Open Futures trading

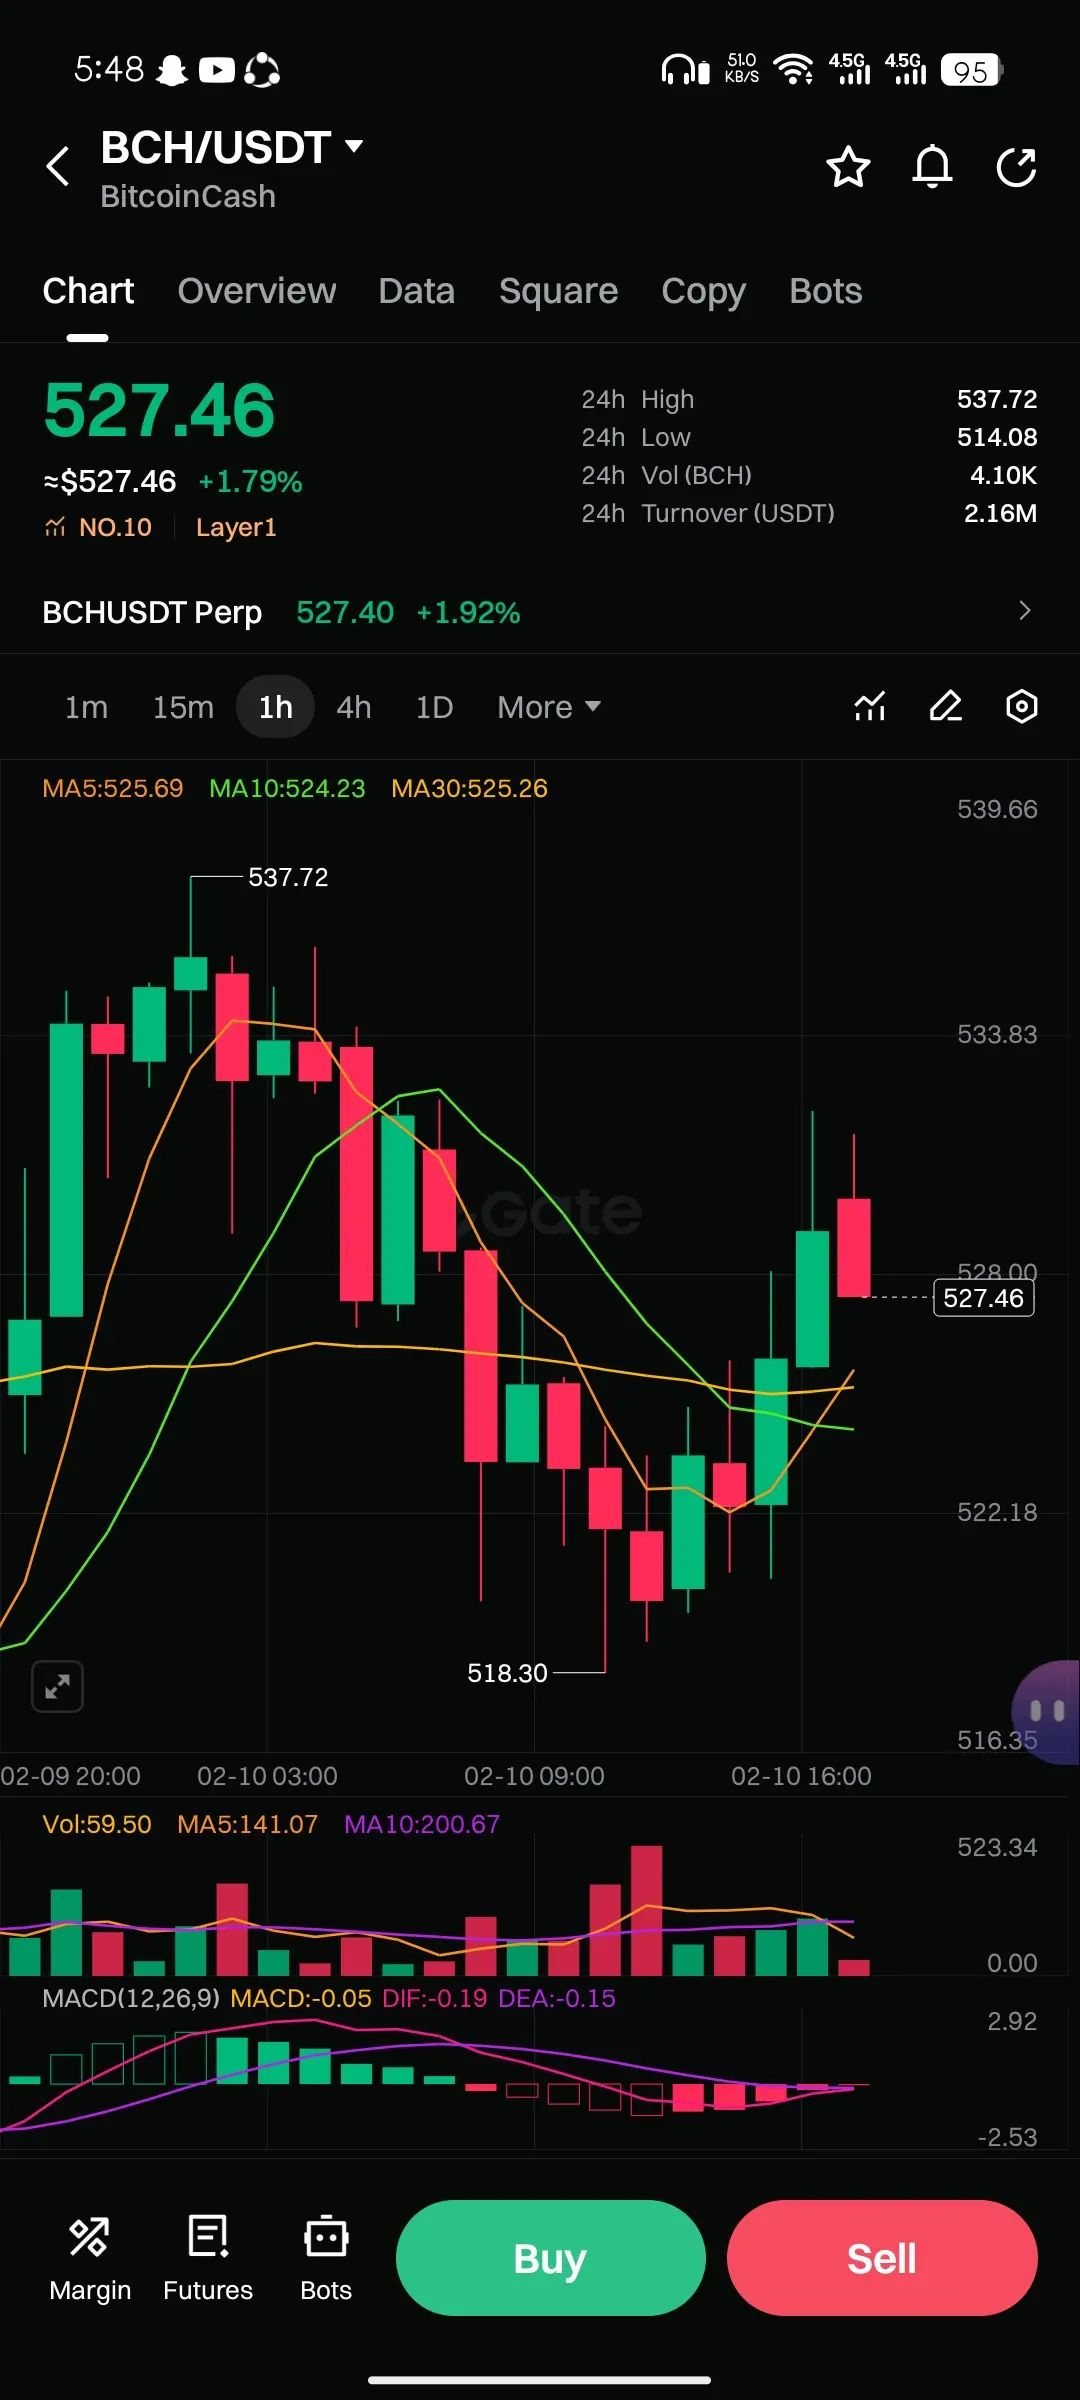[x=208, y=2258]
